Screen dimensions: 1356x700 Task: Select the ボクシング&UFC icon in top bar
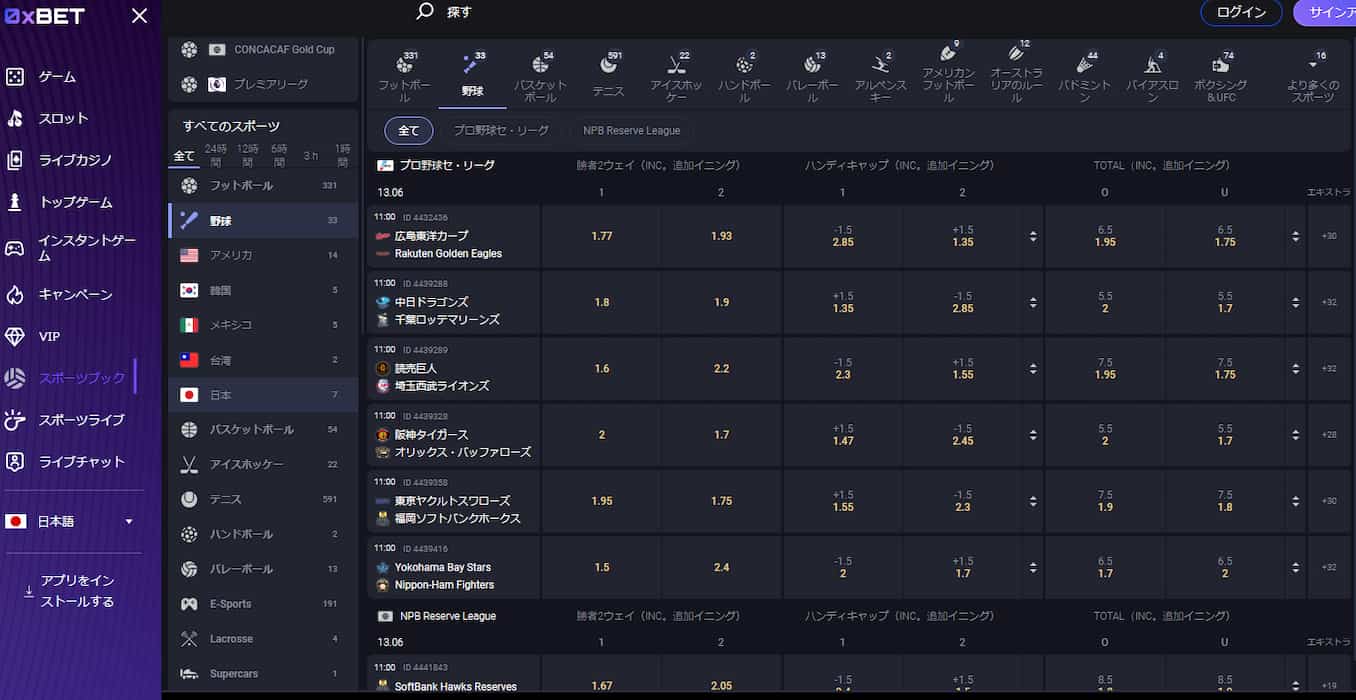1220,66
